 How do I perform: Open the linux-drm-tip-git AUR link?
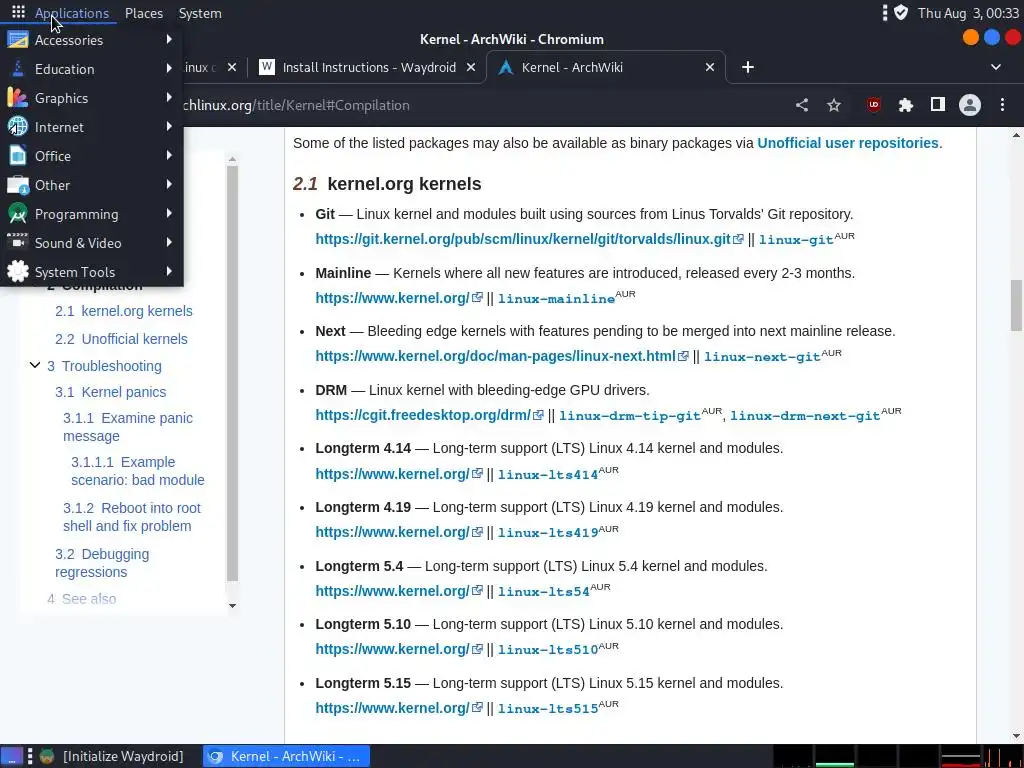(630, 415)
